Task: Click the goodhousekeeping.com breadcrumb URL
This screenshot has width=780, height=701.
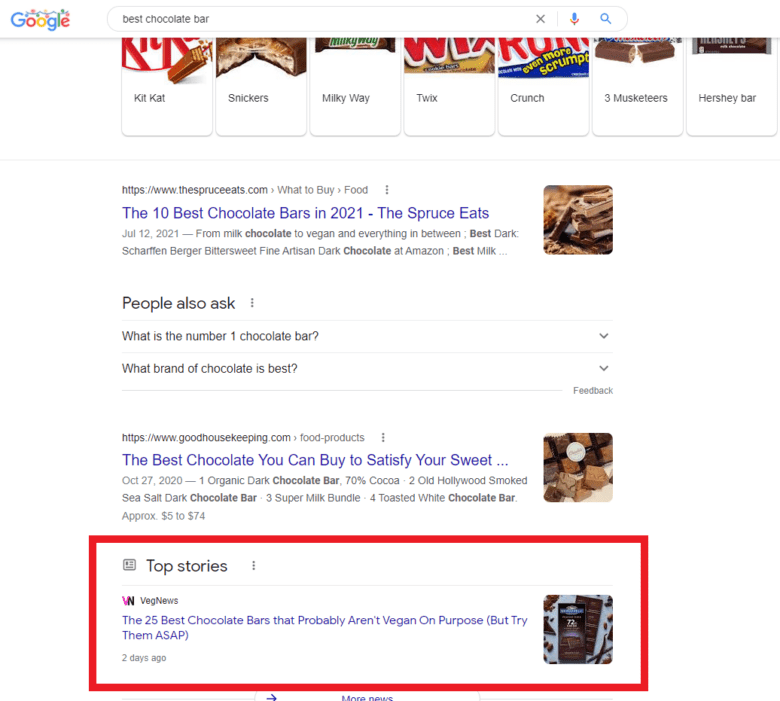Action: click(243, 438)
